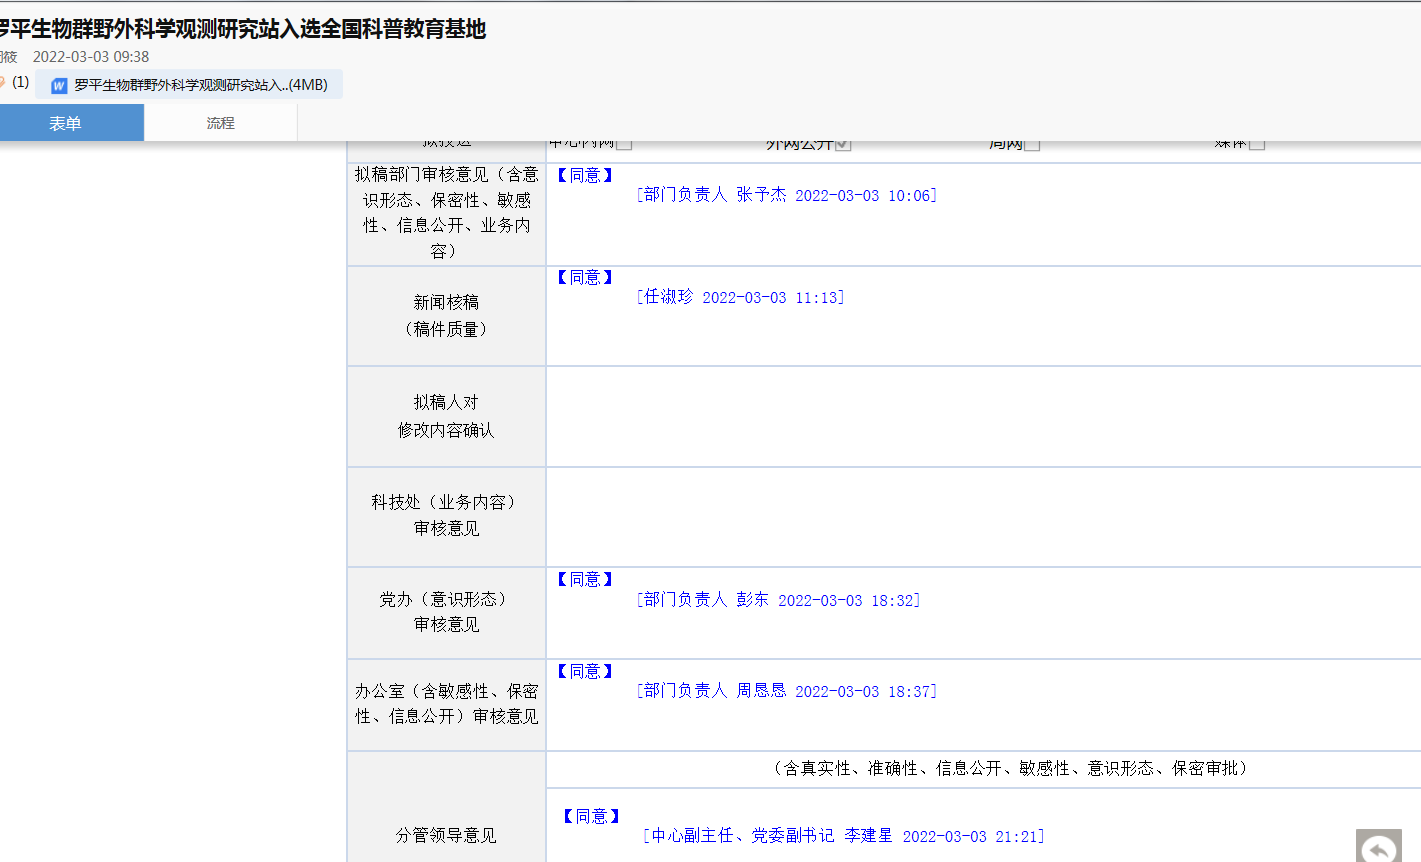Image resolution: width=1421 pixels, height=862 pixels.
Task: Enable the 媒体 checkbox
Action: (x=1257, y=144)
